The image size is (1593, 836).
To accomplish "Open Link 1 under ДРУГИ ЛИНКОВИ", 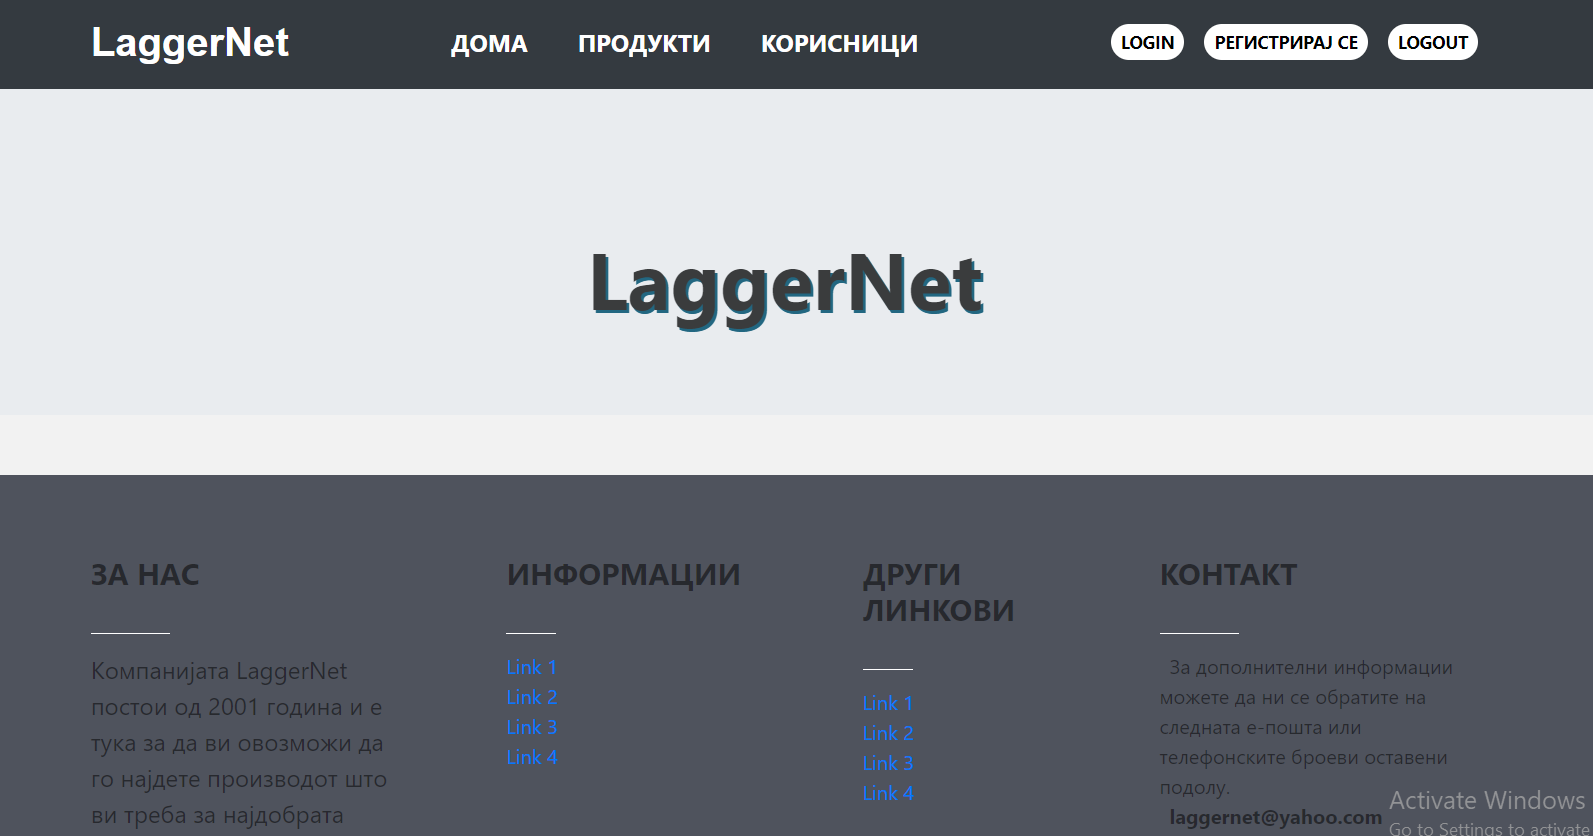I will (887, 703).
